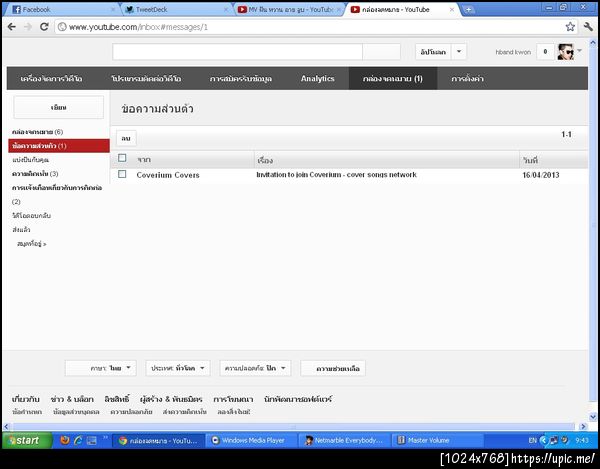Expand the dropdown arrow next to upload

pyautogui.click(x=459, y=52)
